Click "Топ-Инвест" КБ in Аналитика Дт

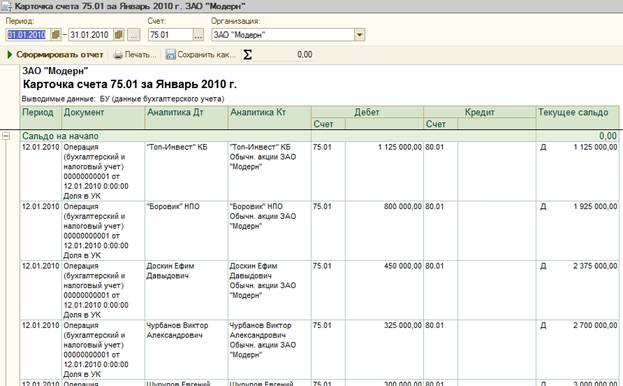pos(177,147)
